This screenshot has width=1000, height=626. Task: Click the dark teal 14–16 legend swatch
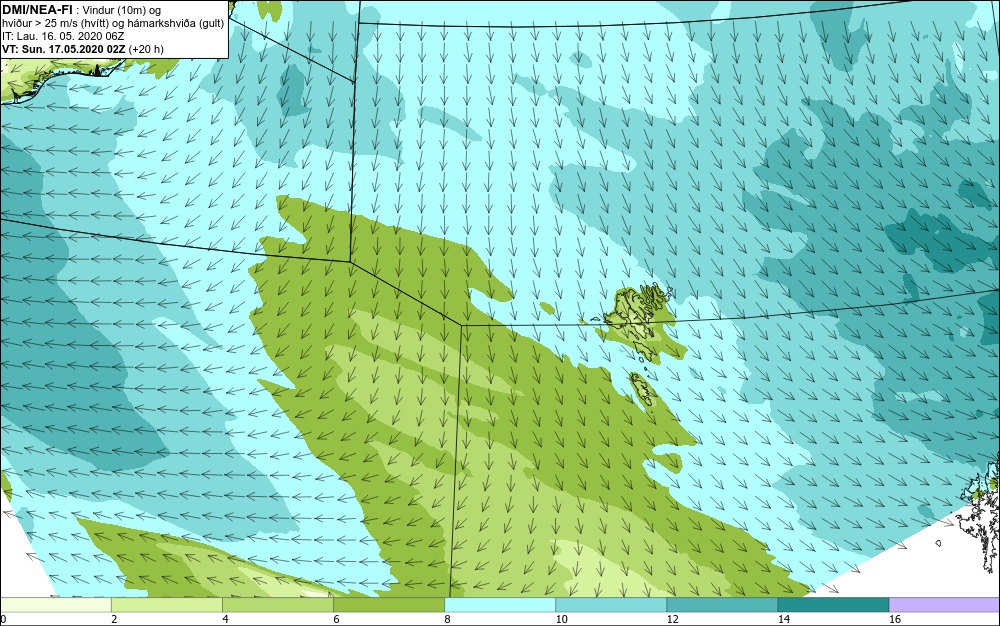[833, 605]
